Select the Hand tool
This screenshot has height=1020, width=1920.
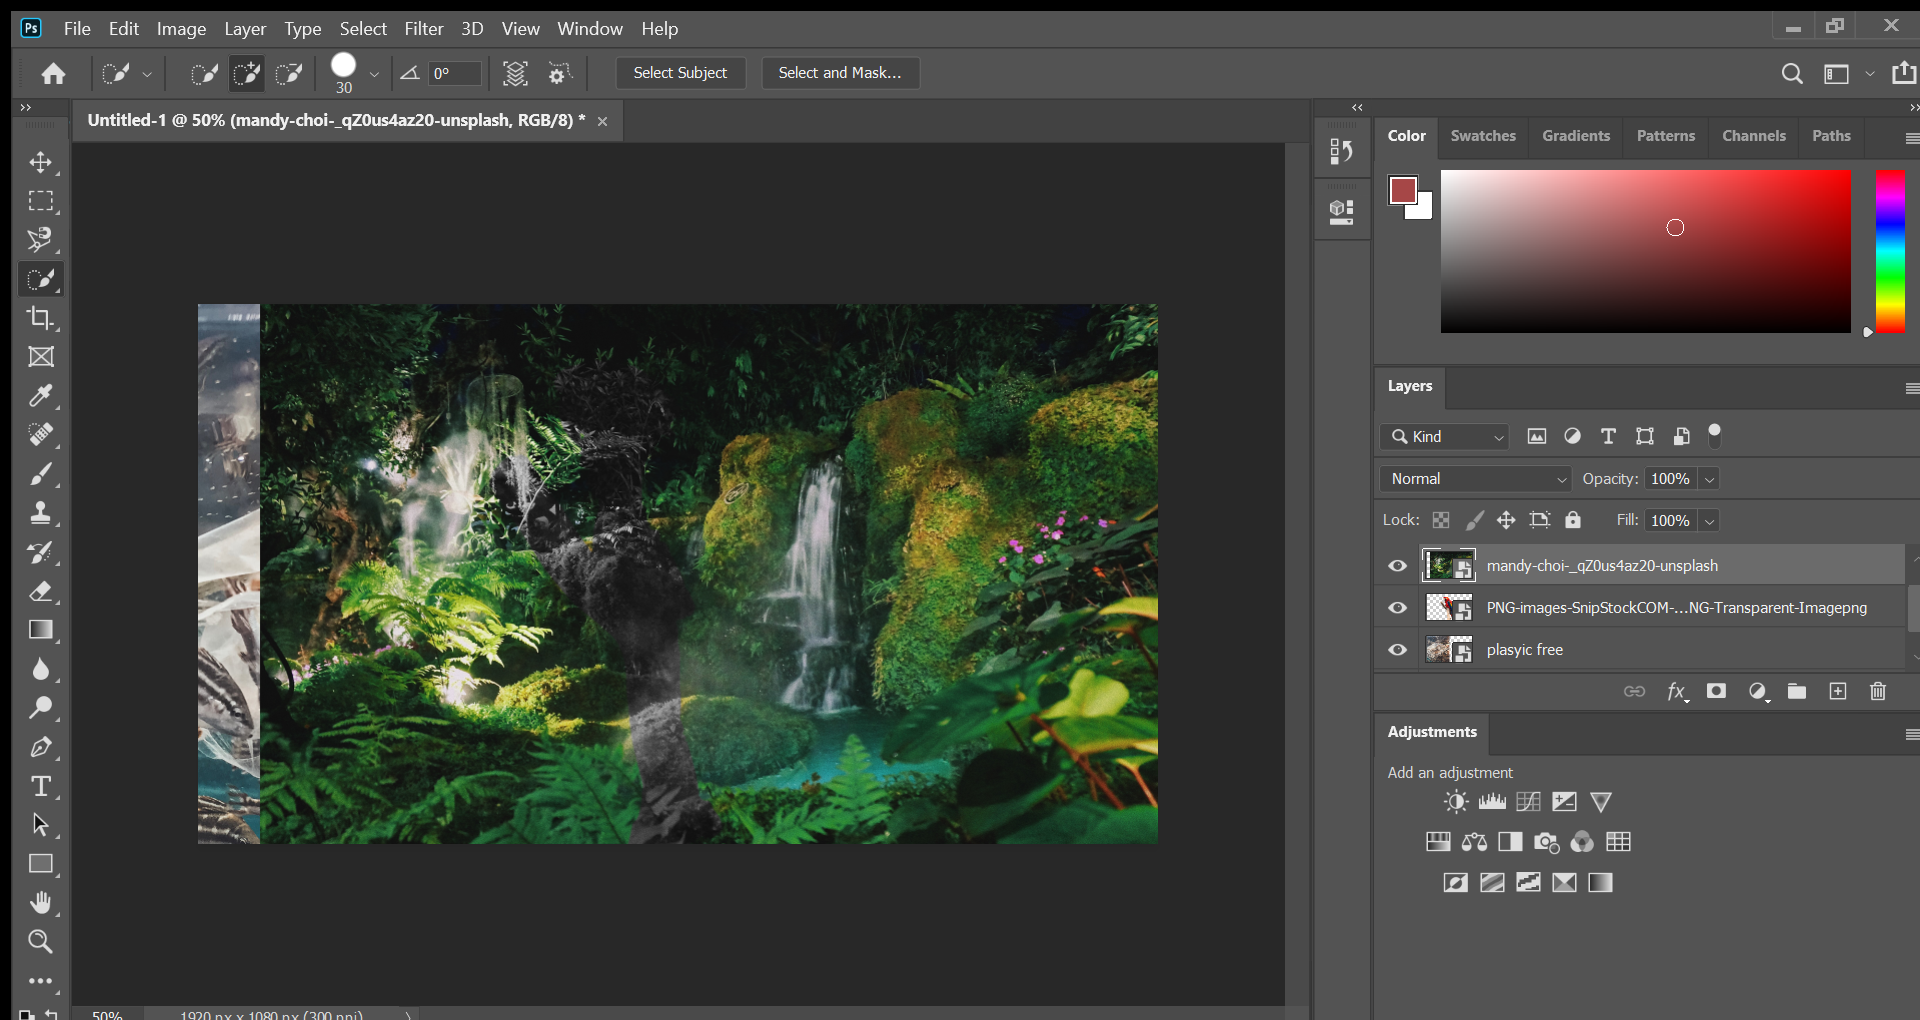(40, 903)
